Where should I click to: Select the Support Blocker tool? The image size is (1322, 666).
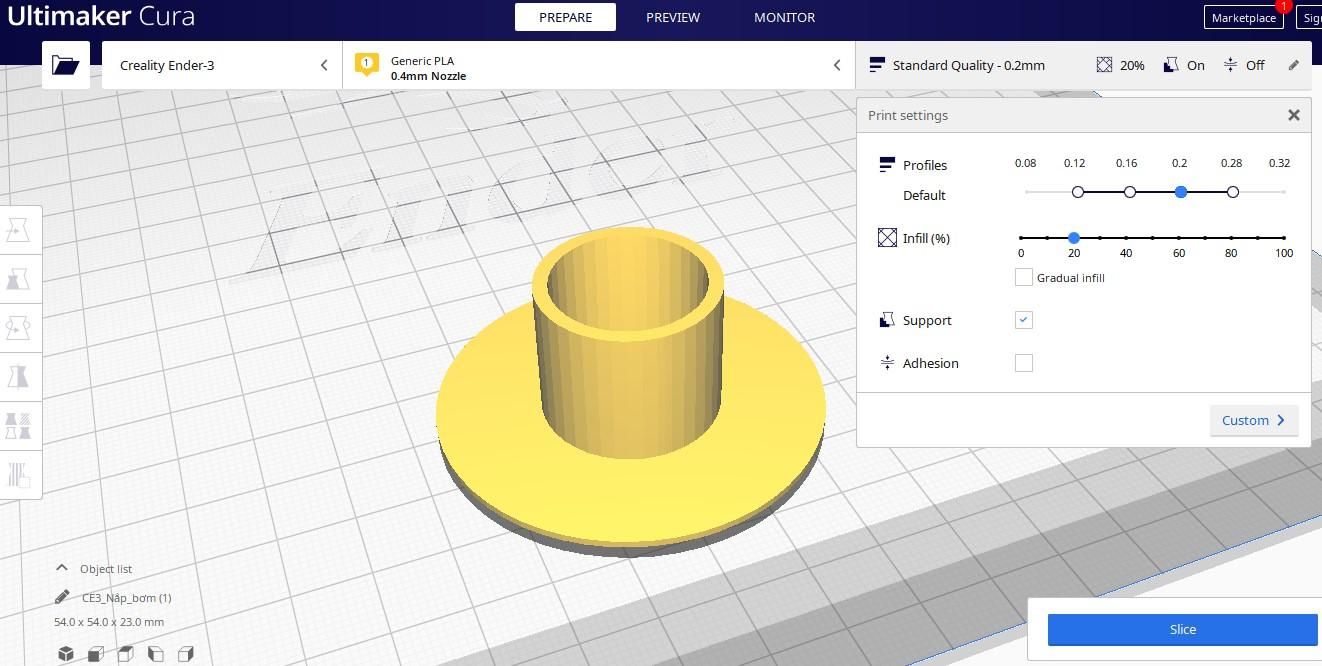click(x=19, y=473)
